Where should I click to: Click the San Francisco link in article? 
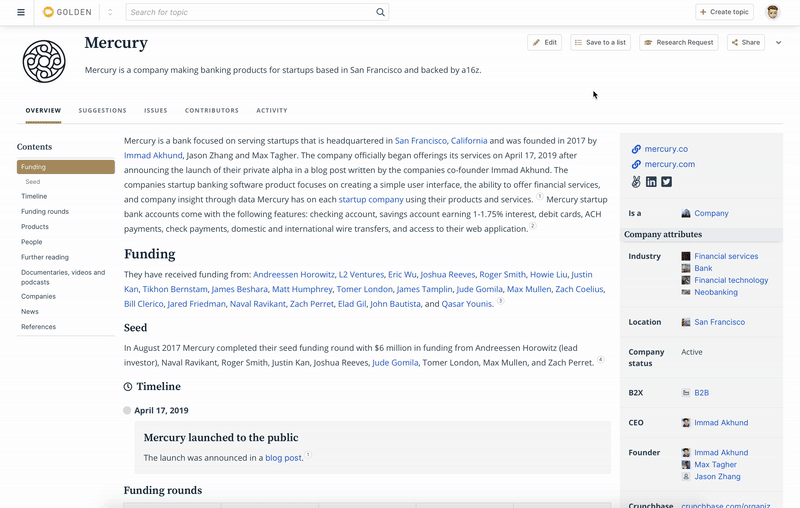tap(420, 141)
